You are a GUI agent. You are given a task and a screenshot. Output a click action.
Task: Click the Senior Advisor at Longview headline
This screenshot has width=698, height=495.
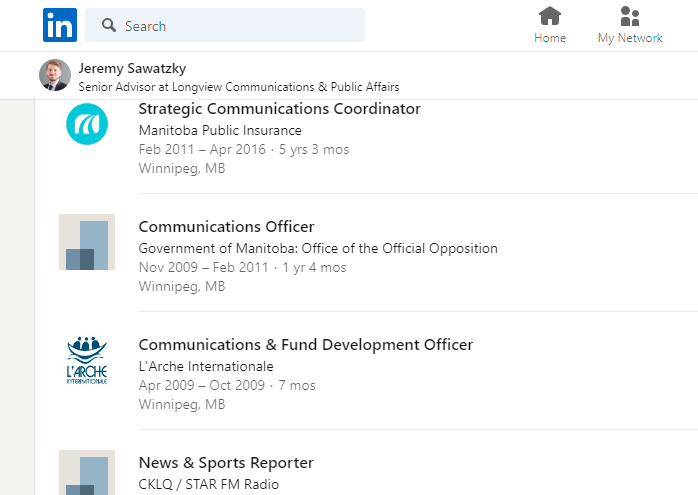tap(239, 87)
